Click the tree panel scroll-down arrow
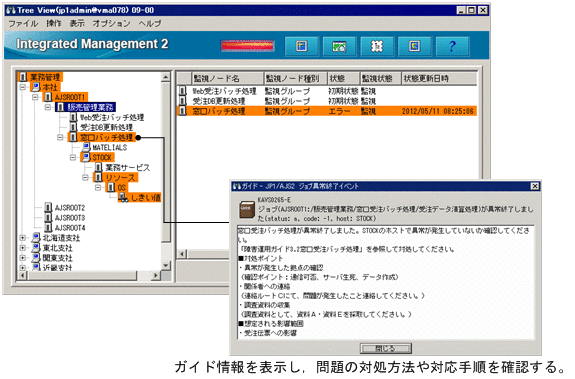The height and width of the screenshot is (379, 575). (x=166, y=265)
